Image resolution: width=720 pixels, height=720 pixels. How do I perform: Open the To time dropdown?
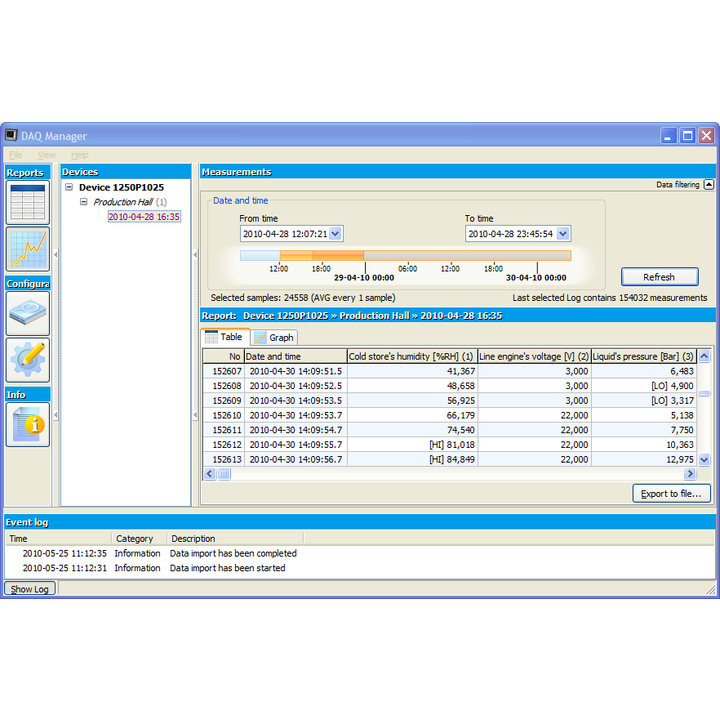[x=563, y=234]
